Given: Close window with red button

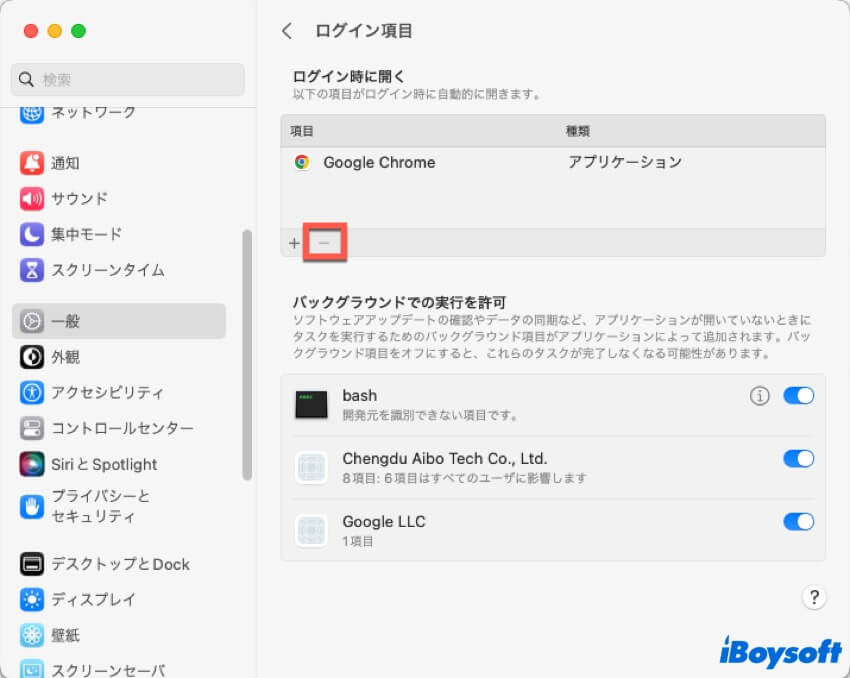Looking at the screenshot, I should click(x=31, y=31).
